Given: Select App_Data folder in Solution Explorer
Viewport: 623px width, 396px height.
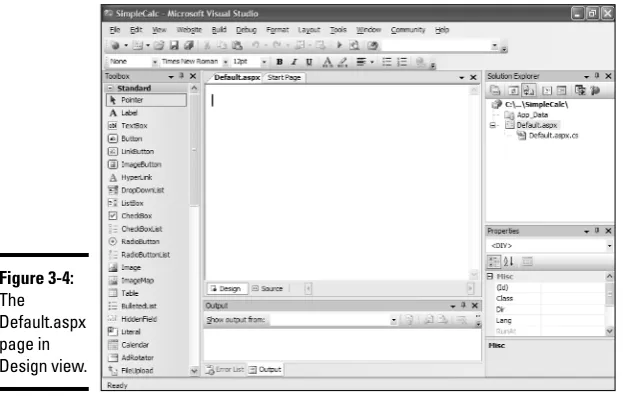Looking at the screenshot, I should point(532,115).
